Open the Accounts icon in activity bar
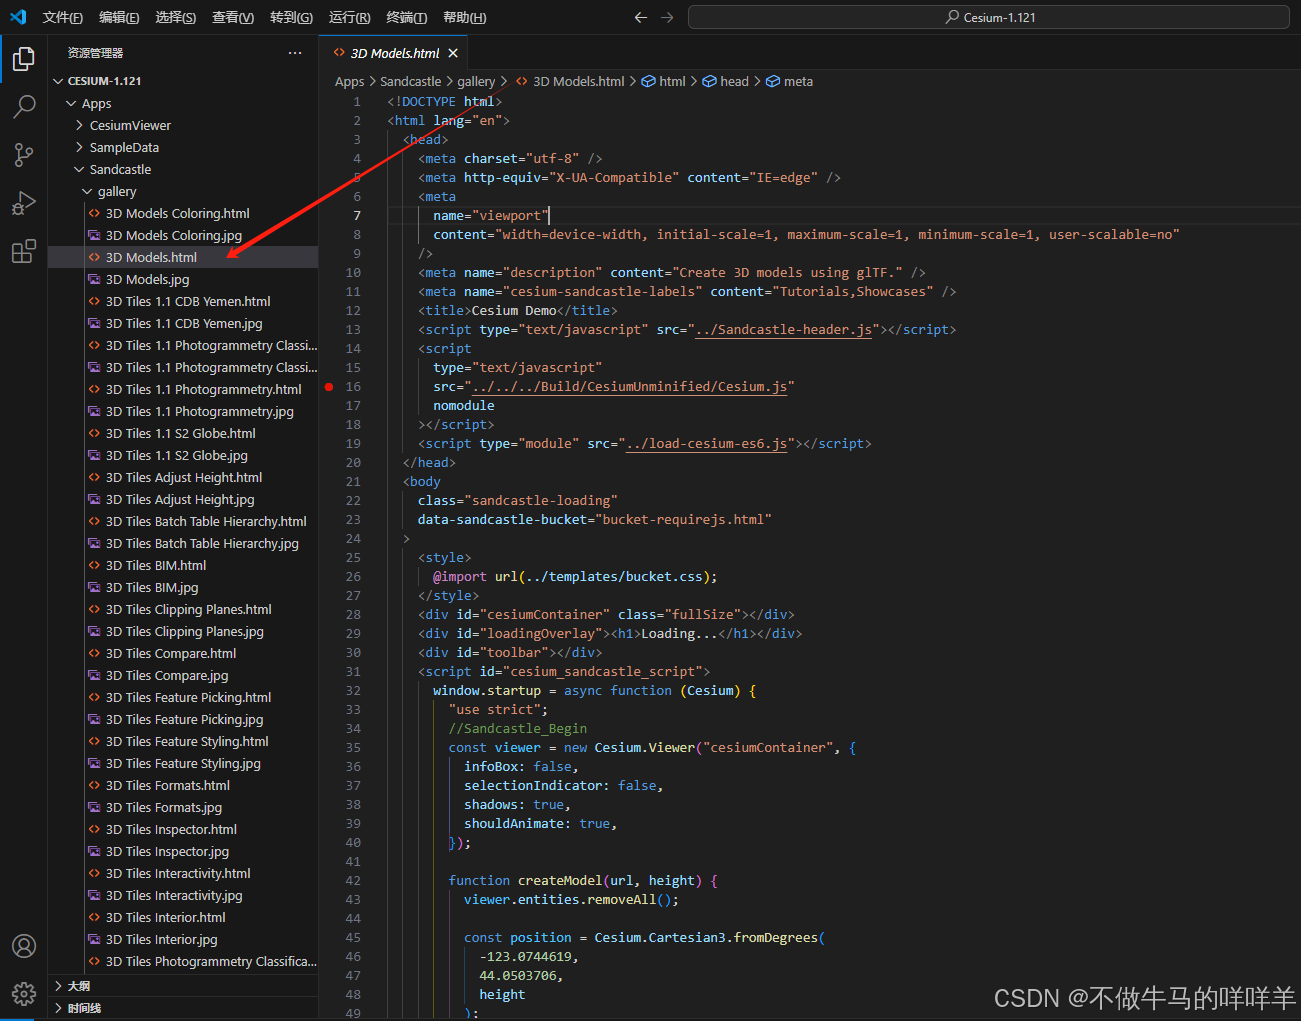The width and height of the screenshot is (1301, 1021). tap(24, 946)
